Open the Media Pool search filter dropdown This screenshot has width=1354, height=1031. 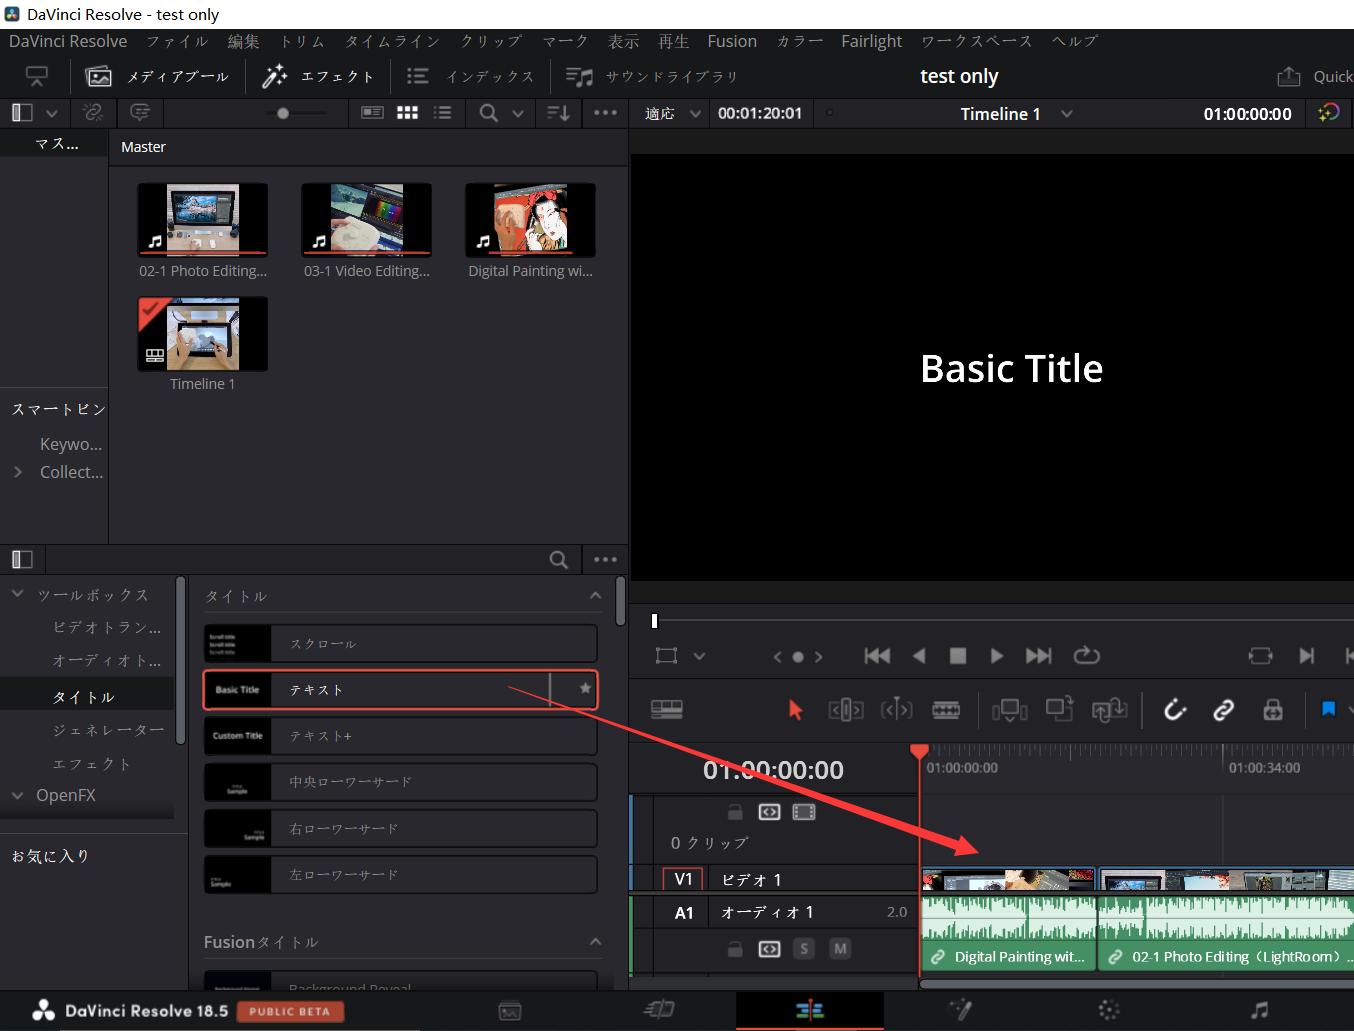click(518, 114)
